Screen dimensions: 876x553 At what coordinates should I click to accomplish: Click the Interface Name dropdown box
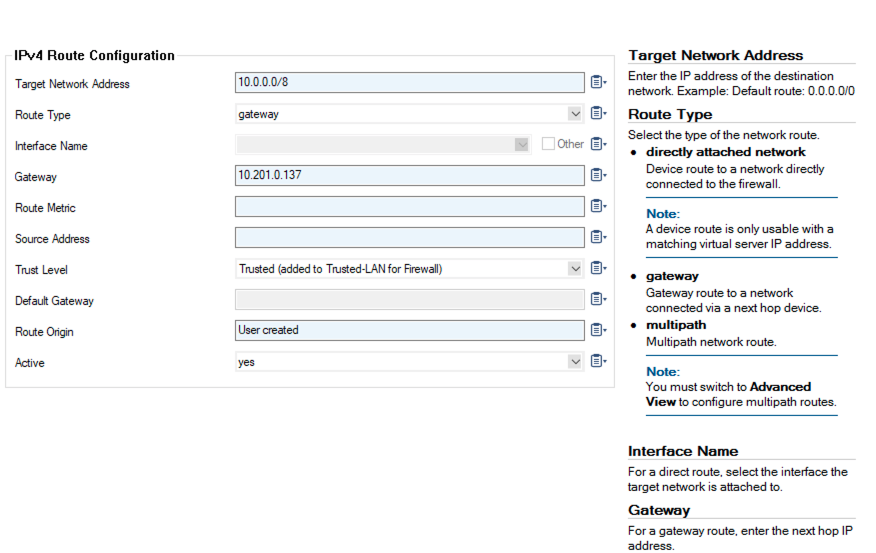coord(382,145)
